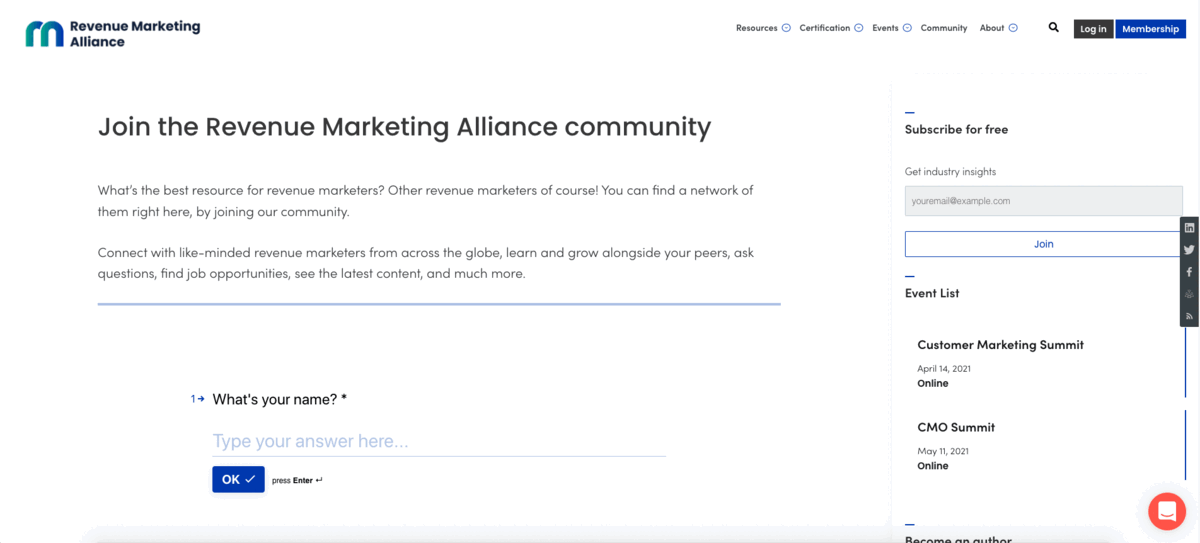Open the red chat widget bubble
1200x543 pixels.
pos(1166,511)
